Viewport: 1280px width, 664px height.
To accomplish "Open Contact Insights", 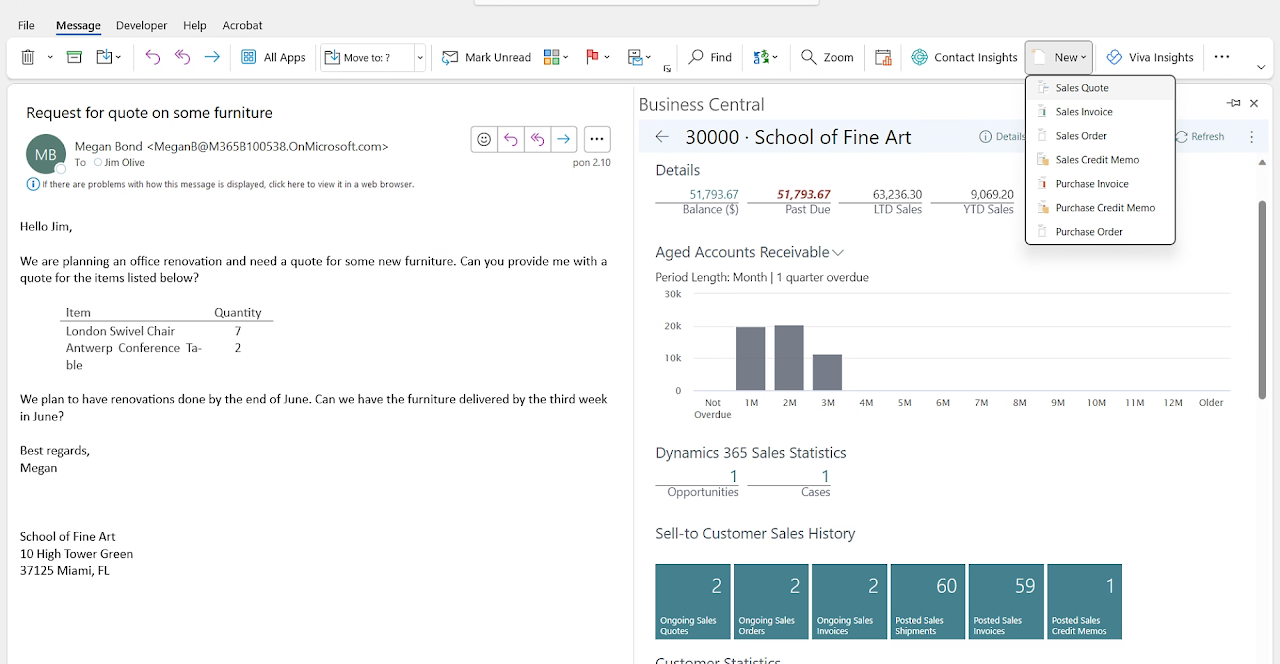I will (964, 57).
